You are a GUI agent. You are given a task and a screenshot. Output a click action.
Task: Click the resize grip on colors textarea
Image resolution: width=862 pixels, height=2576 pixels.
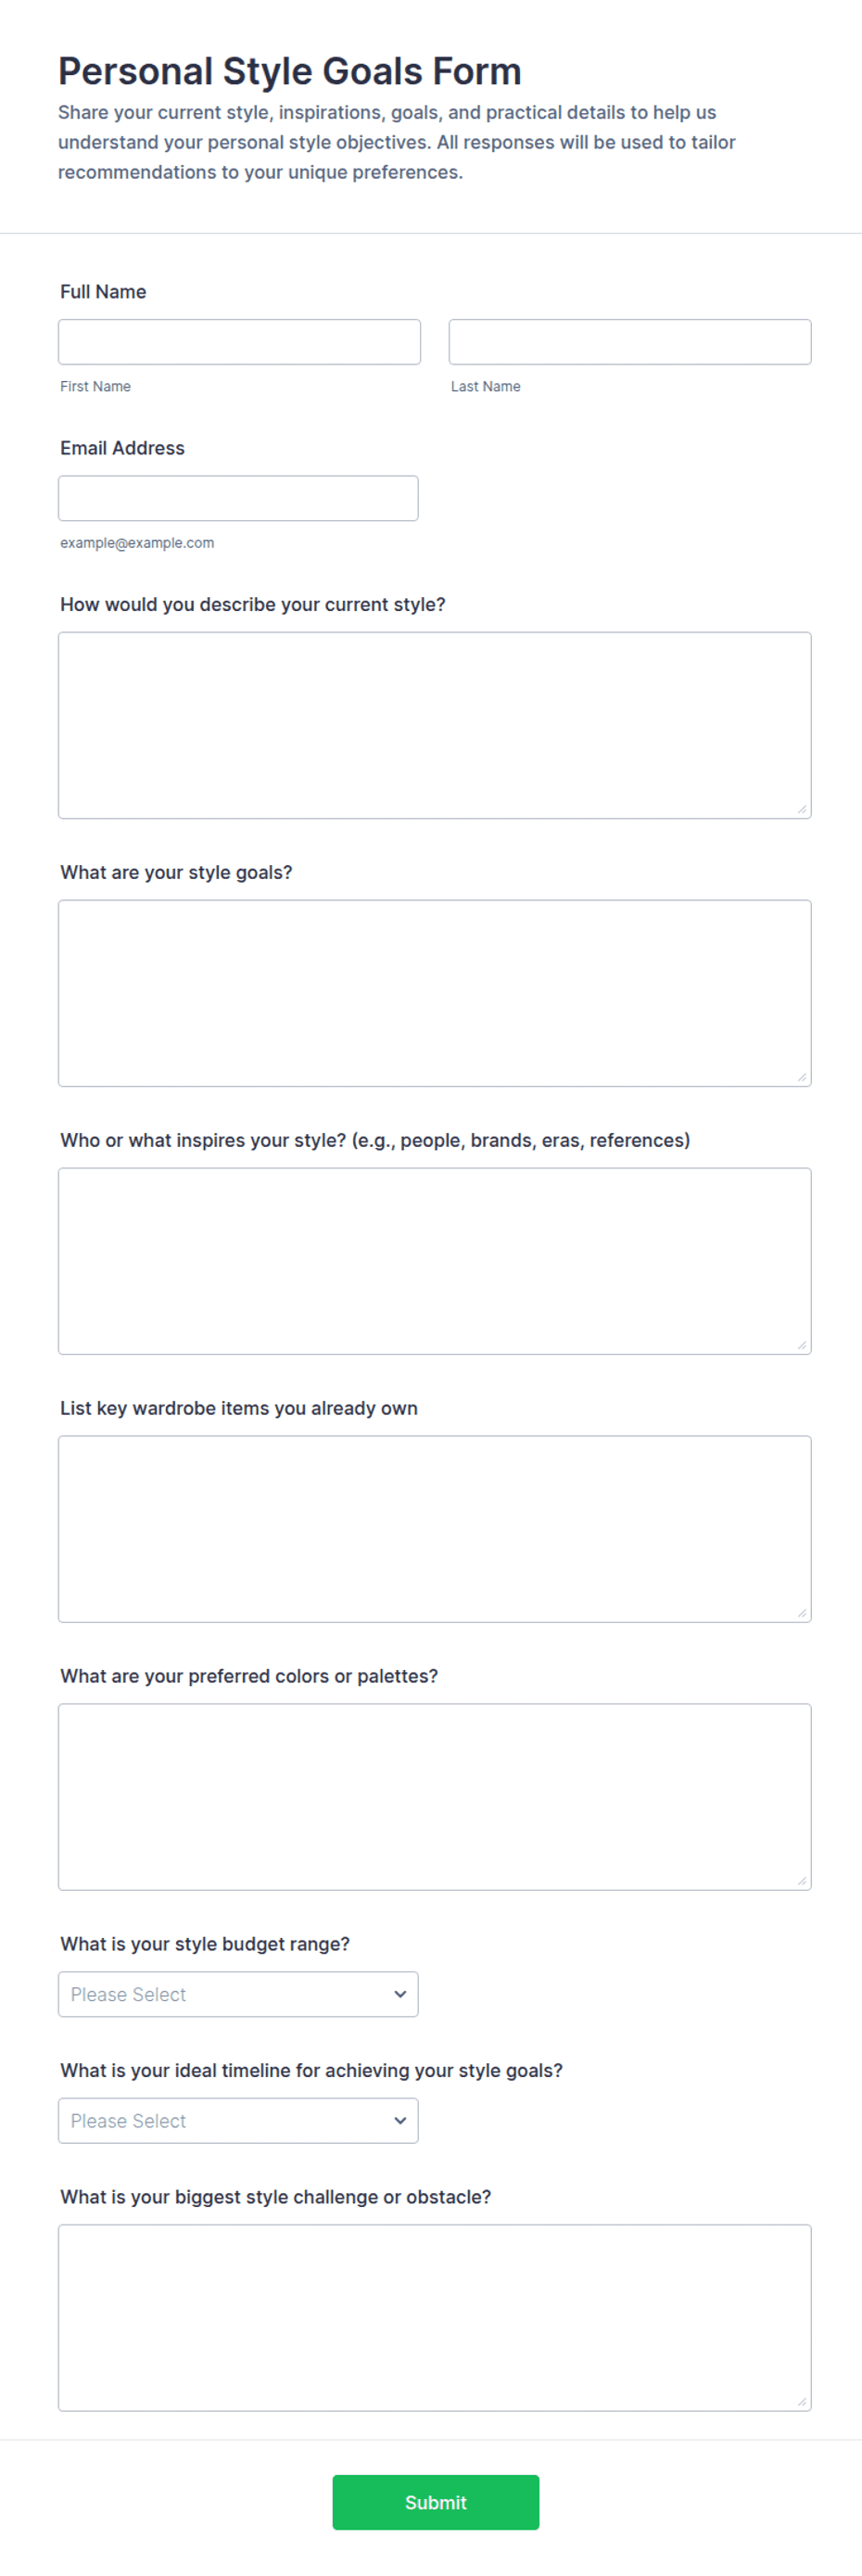pyautogui.click(x=802, y=1881)
